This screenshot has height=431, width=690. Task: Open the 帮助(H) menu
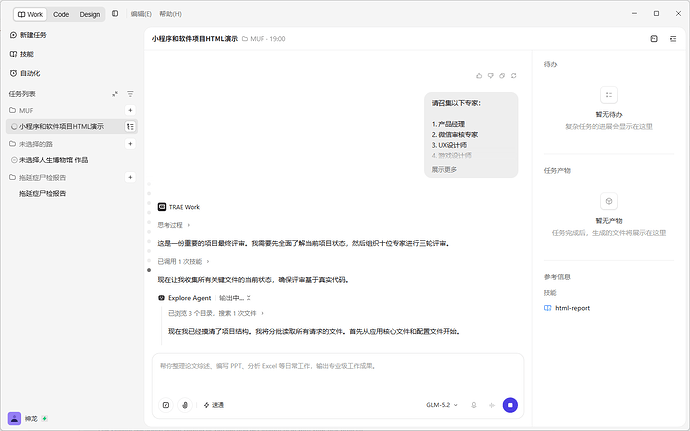coord(170,14)
